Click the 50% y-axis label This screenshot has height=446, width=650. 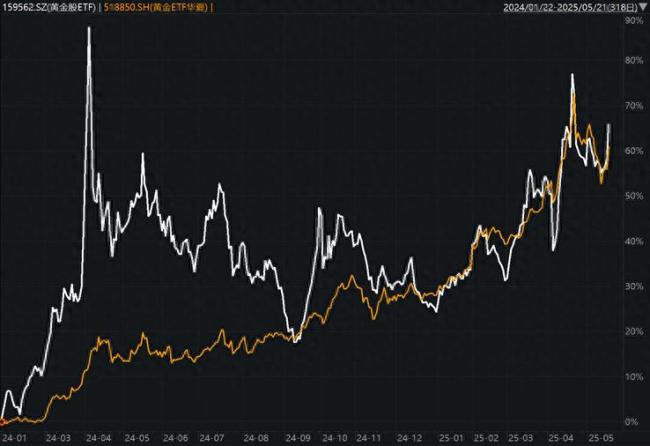(634, 196)
